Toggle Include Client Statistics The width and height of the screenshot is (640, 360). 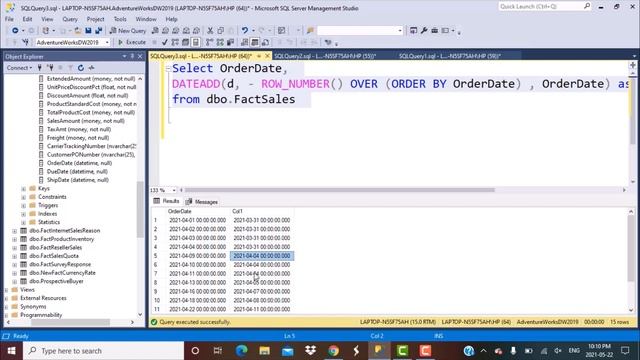point(230,42)
